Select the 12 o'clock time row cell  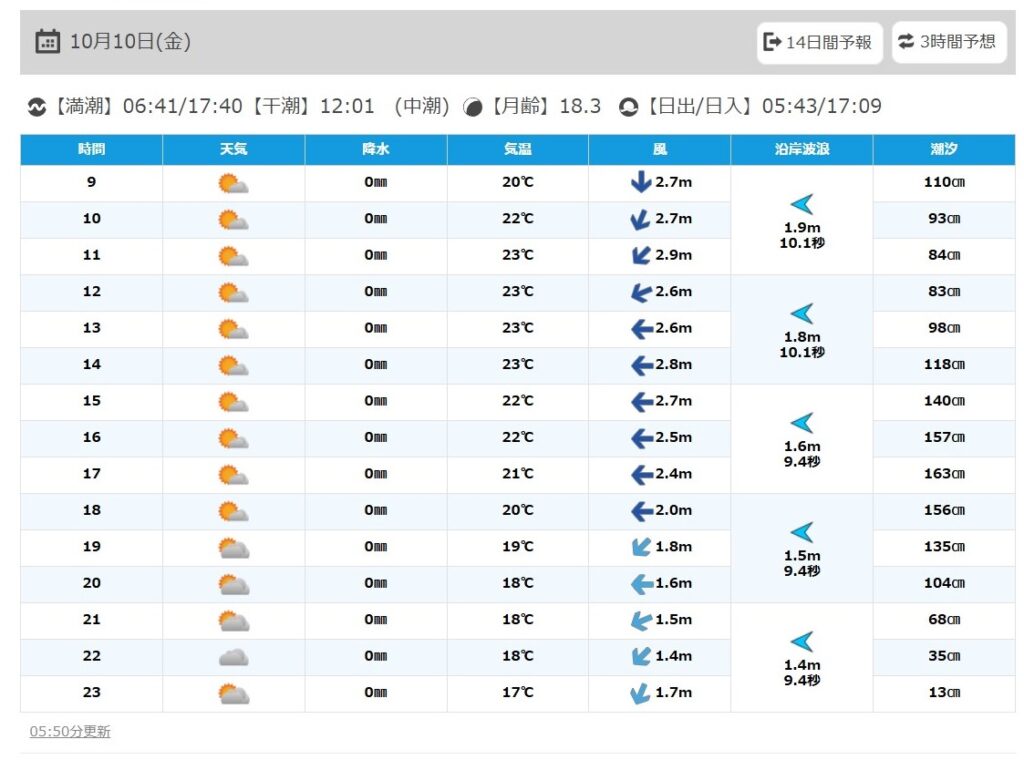click(x=91, y=292)
